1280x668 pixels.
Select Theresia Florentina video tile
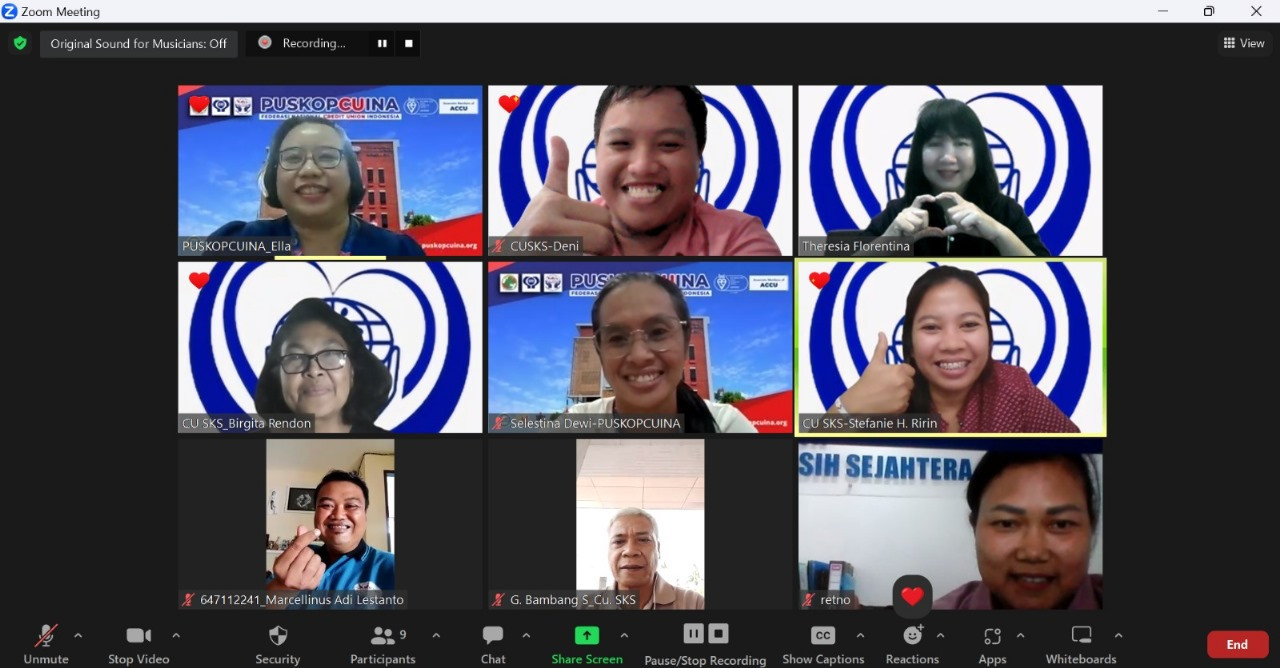950,170
